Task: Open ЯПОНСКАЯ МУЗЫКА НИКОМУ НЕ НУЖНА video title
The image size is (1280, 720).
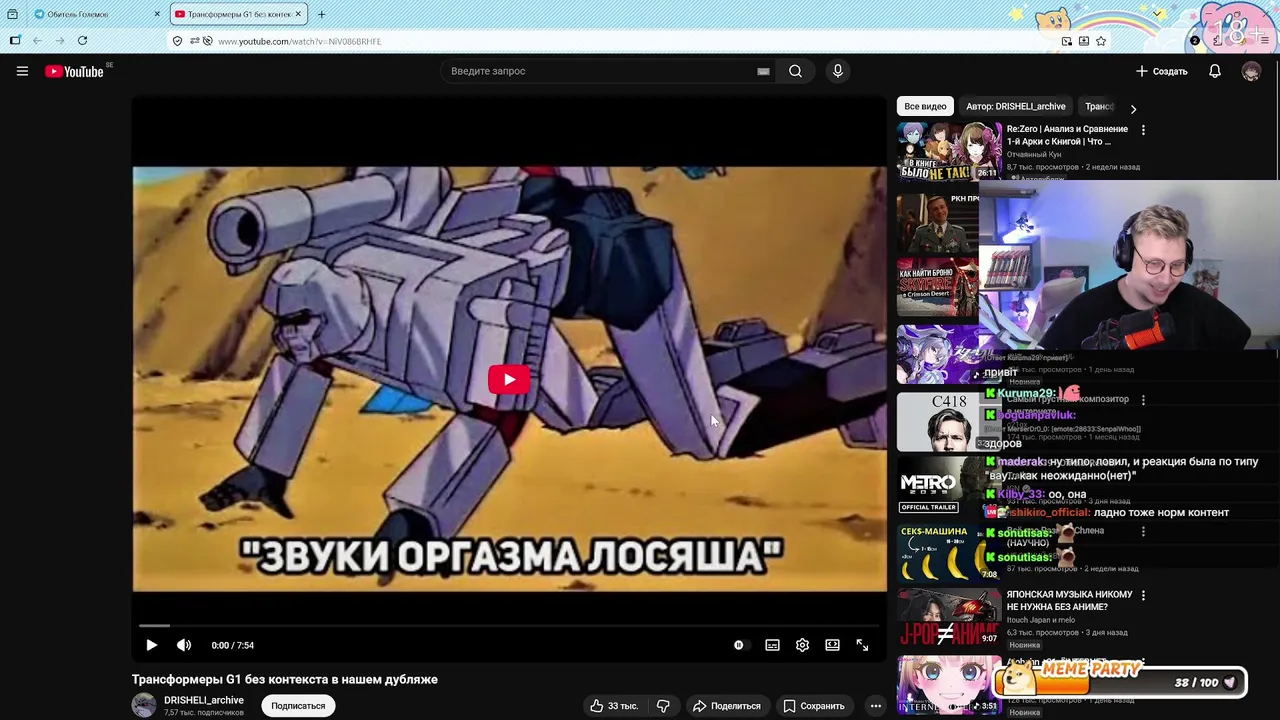Action: tap(1069, 600)
